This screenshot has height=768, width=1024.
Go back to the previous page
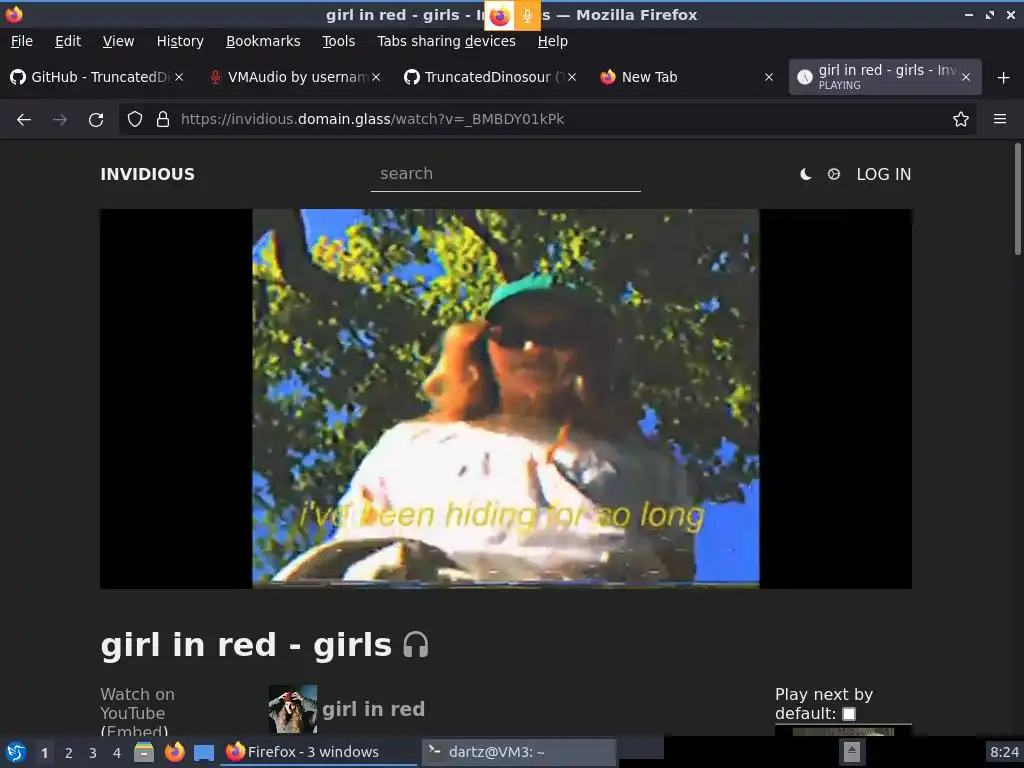coord(24,120)
